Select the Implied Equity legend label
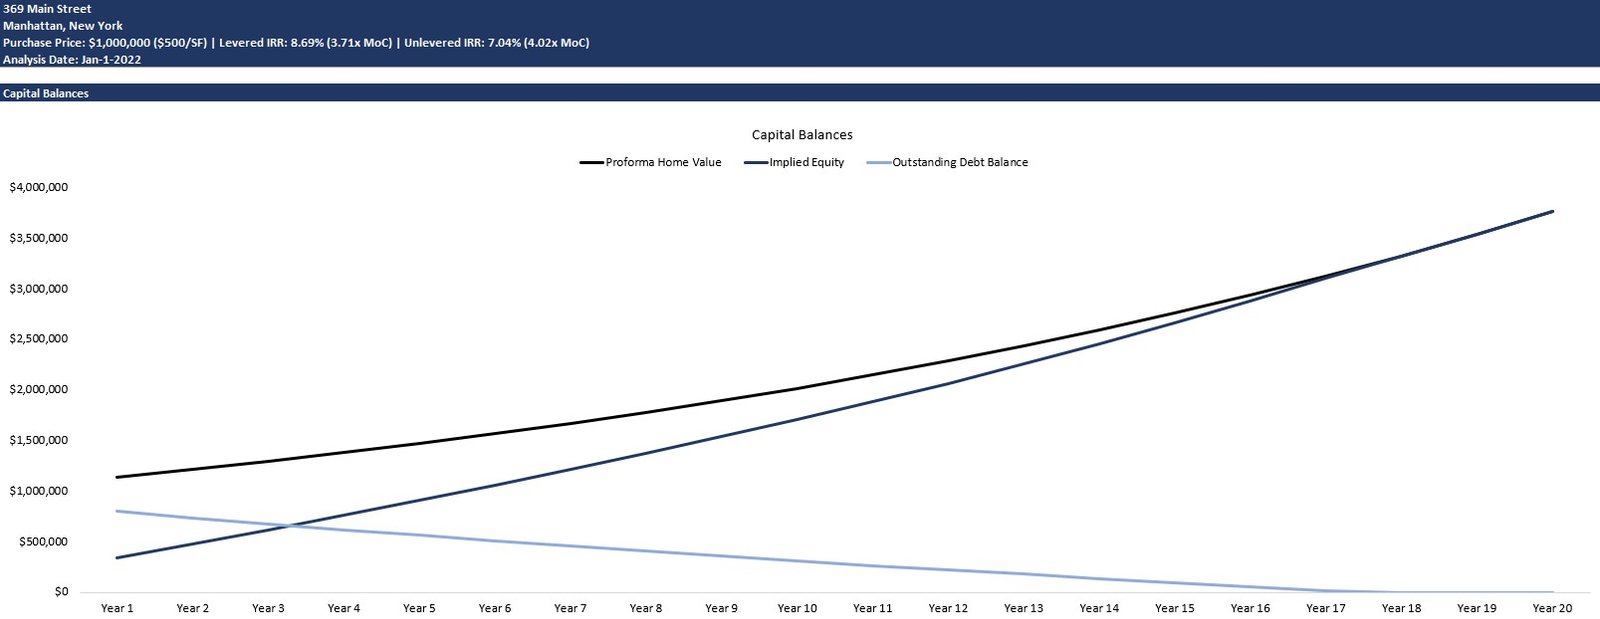 [x=806, y=162]
